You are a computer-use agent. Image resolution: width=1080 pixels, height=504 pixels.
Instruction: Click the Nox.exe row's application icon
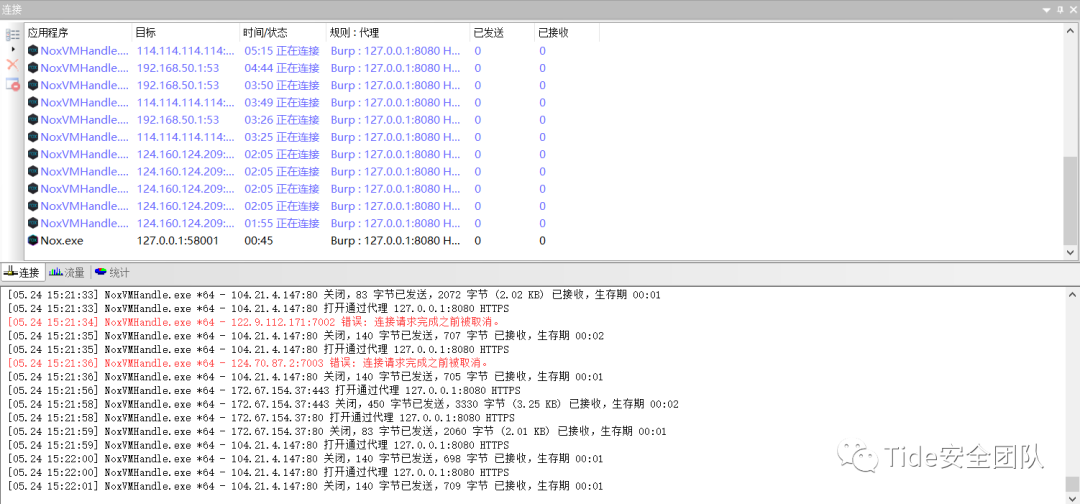click(32, 240)
